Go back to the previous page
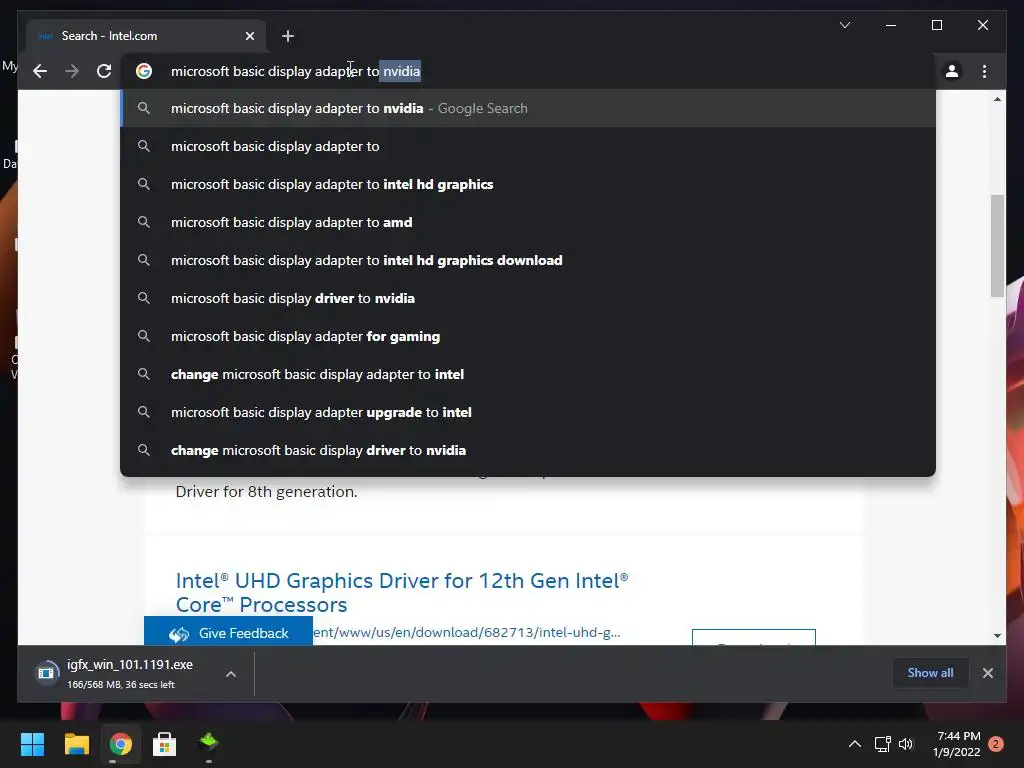Screen dimensions: 1024x768 coord(40,71)
